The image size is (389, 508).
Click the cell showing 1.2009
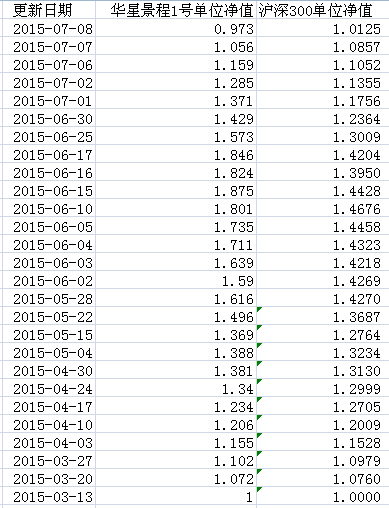pos(322,424)
